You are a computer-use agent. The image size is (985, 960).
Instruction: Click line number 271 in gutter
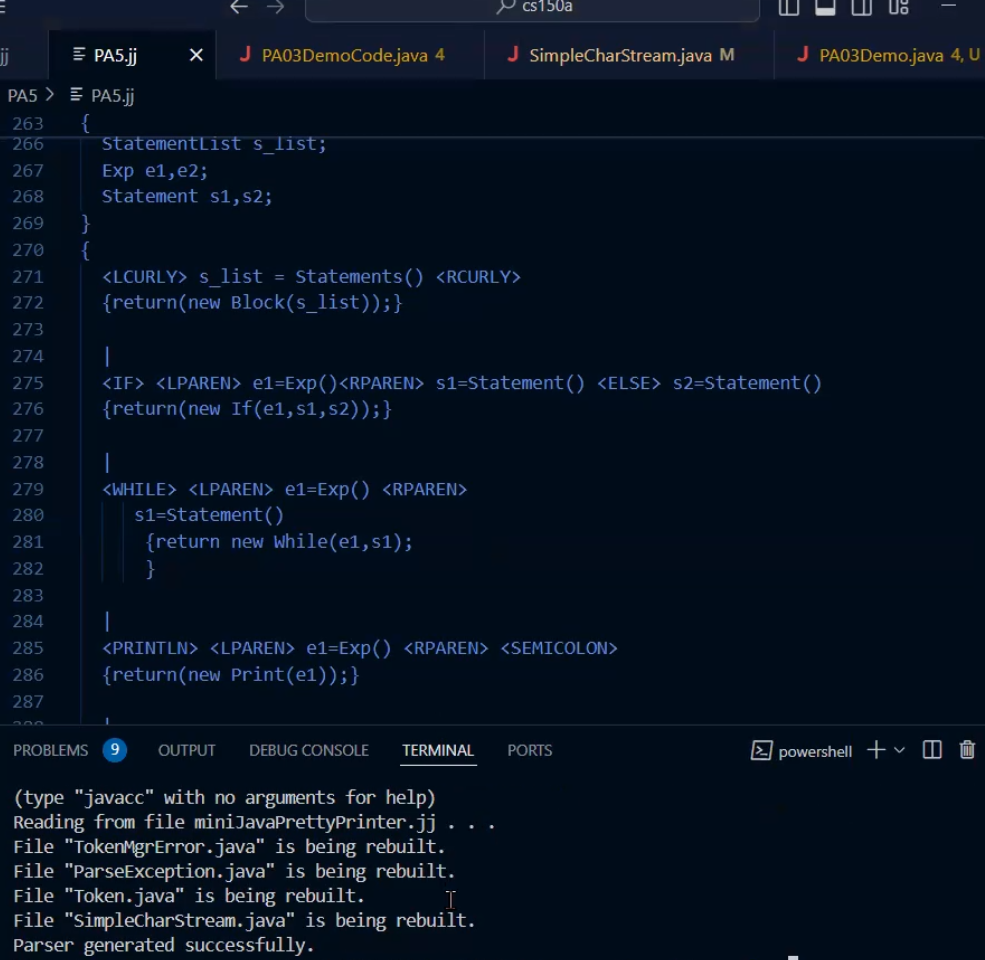28,276
